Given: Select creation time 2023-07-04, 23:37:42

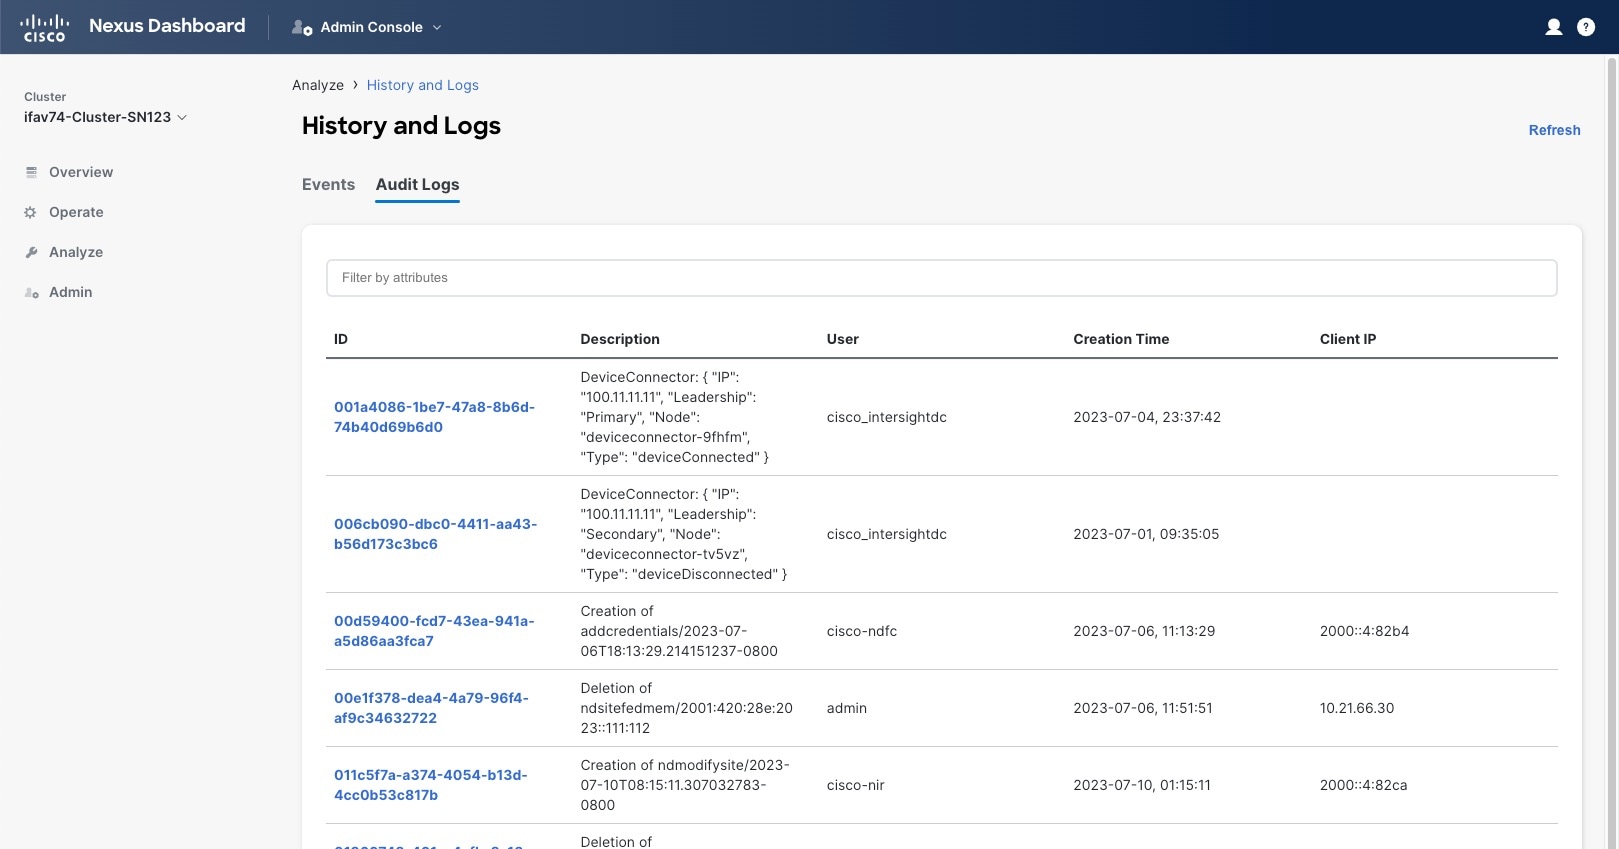Looking at the screenshot, I should pos(1147,417).
